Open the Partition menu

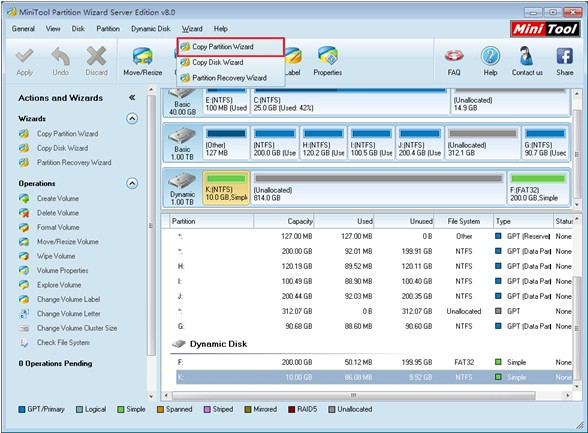point(108,28)
